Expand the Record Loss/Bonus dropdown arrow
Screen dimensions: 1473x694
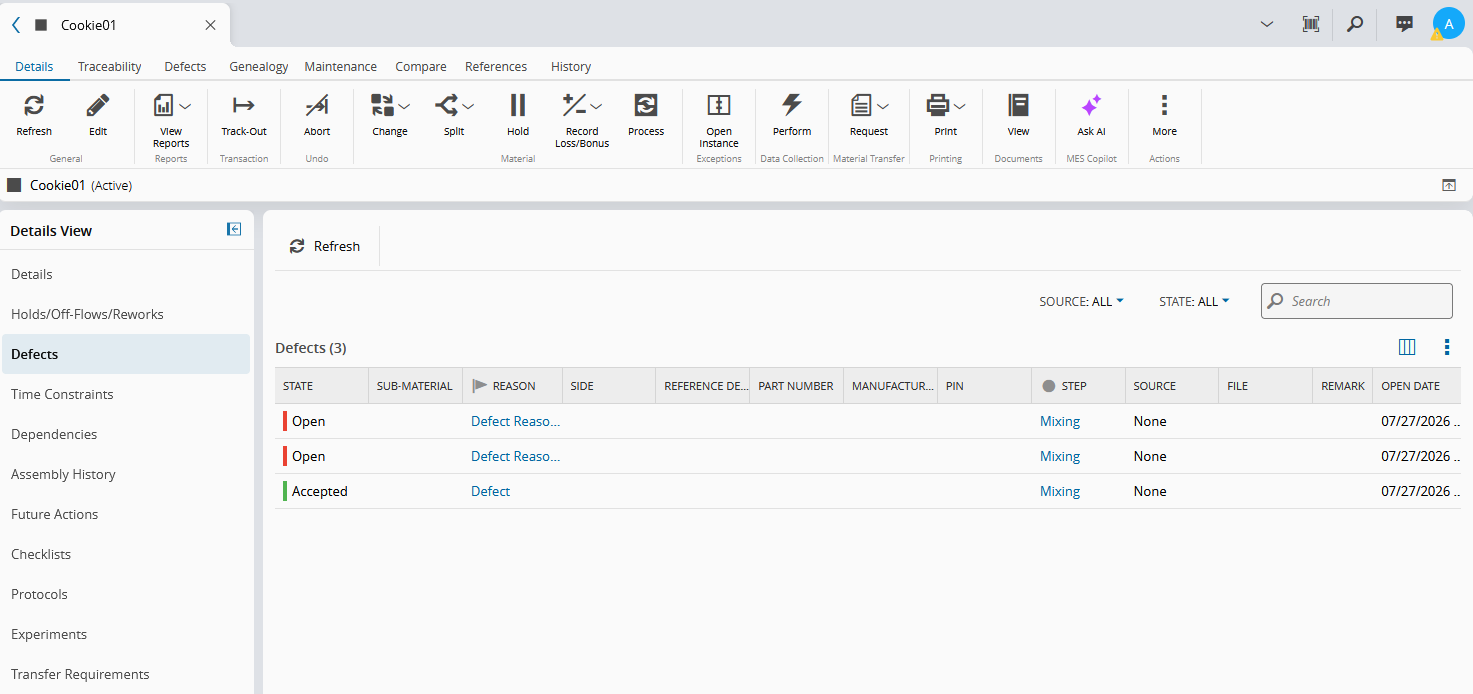pos(596,106)
